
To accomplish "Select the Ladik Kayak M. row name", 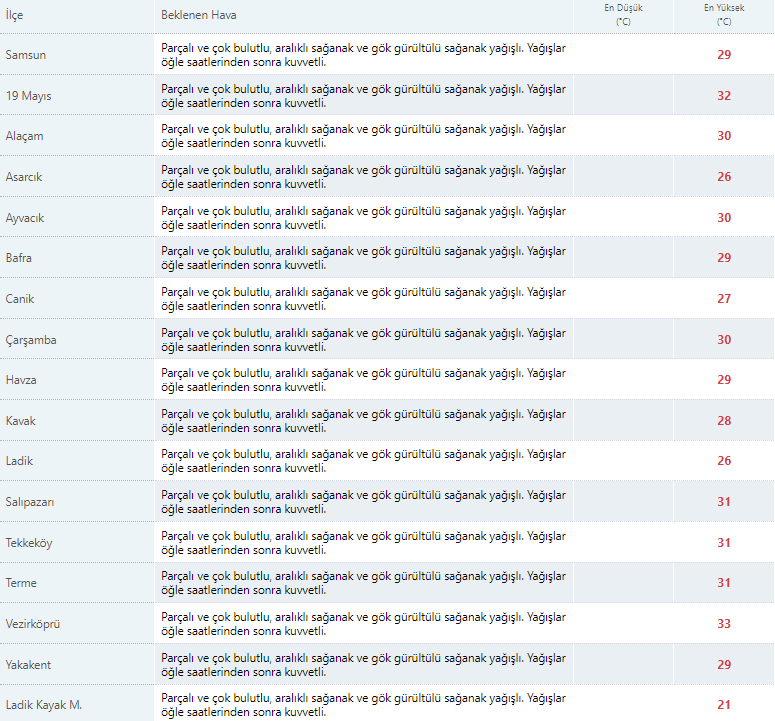I will (x=43, y=705).
